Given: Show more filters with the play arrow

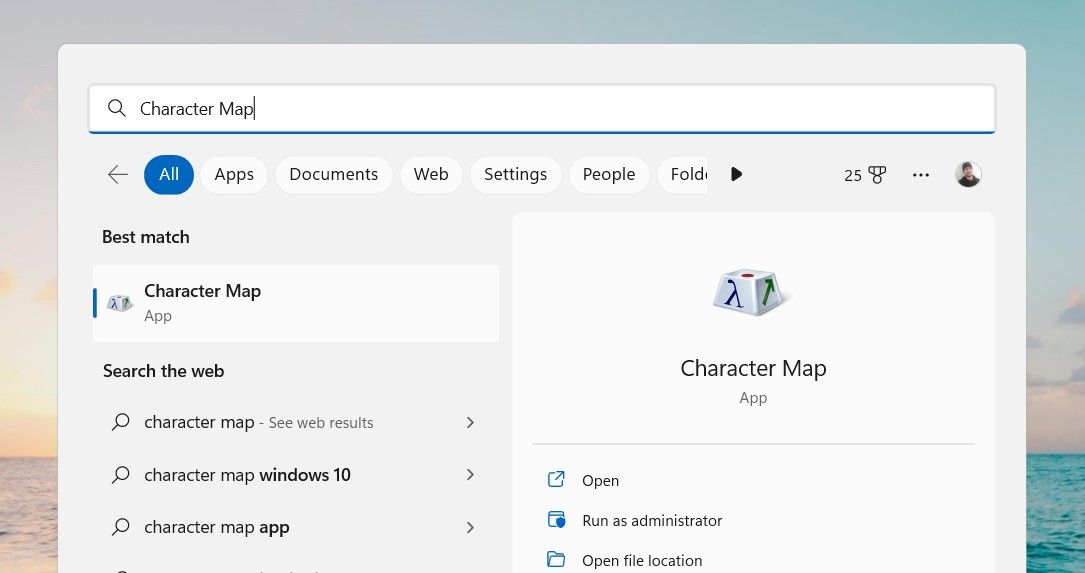Looking at the screenshot, I should pos(736,174).
